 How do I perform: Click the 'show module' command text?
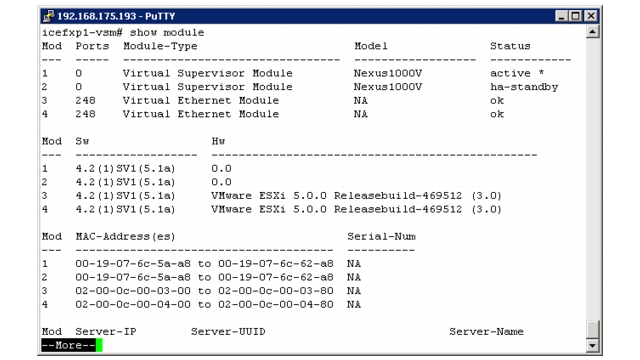(x=167, y=33)
